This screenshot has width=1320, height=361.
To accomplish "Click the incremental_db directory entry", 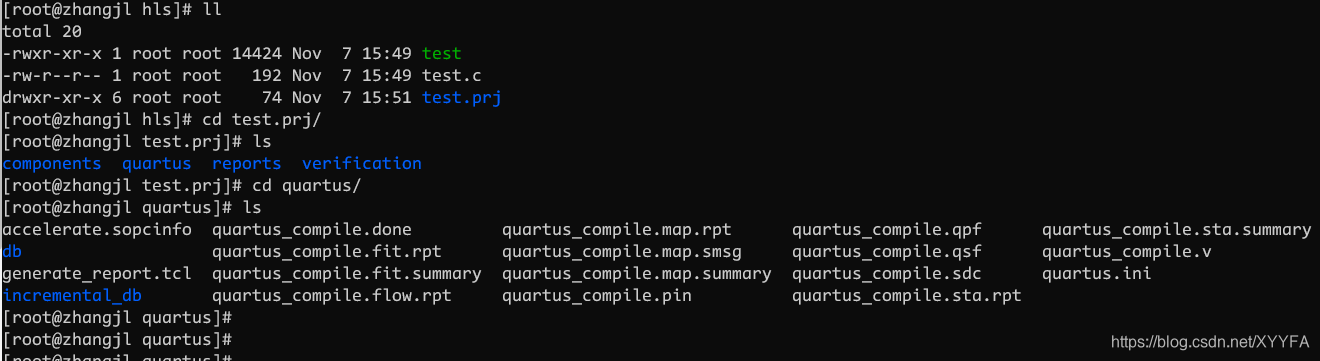I will [x=72, y=295].
